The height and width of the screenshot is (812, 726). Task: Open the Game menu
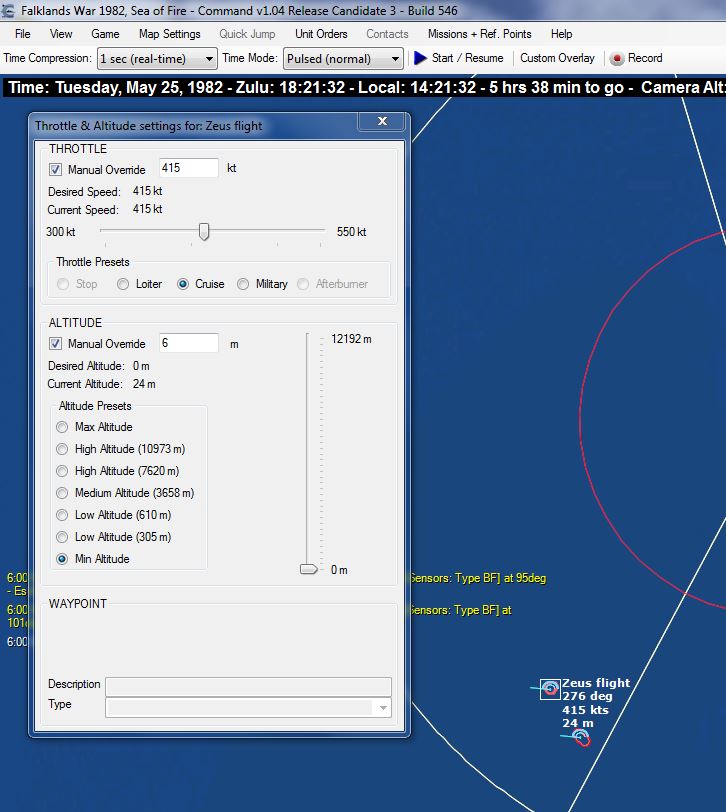tap(105, 34)
